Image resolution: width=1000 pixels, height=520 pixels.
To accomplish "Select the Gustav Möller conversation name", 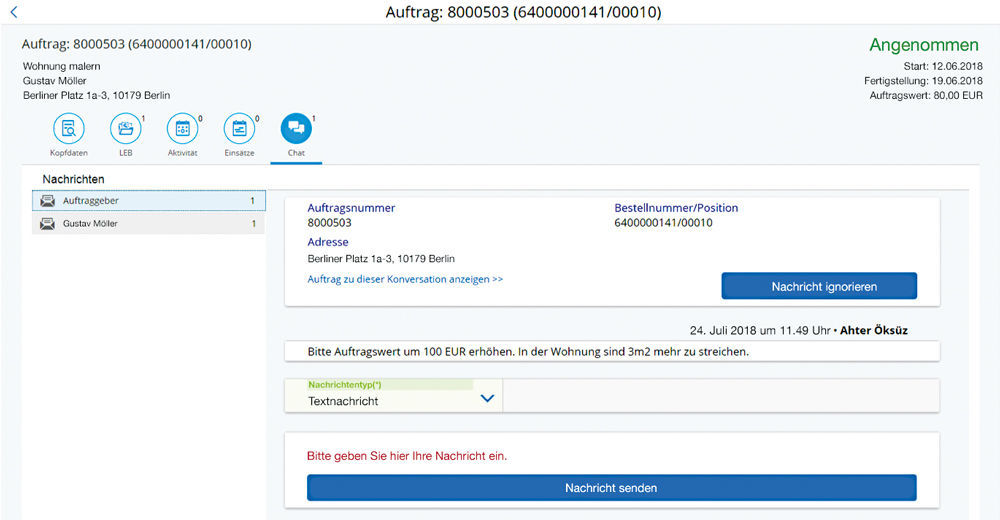I will [91, 224].
